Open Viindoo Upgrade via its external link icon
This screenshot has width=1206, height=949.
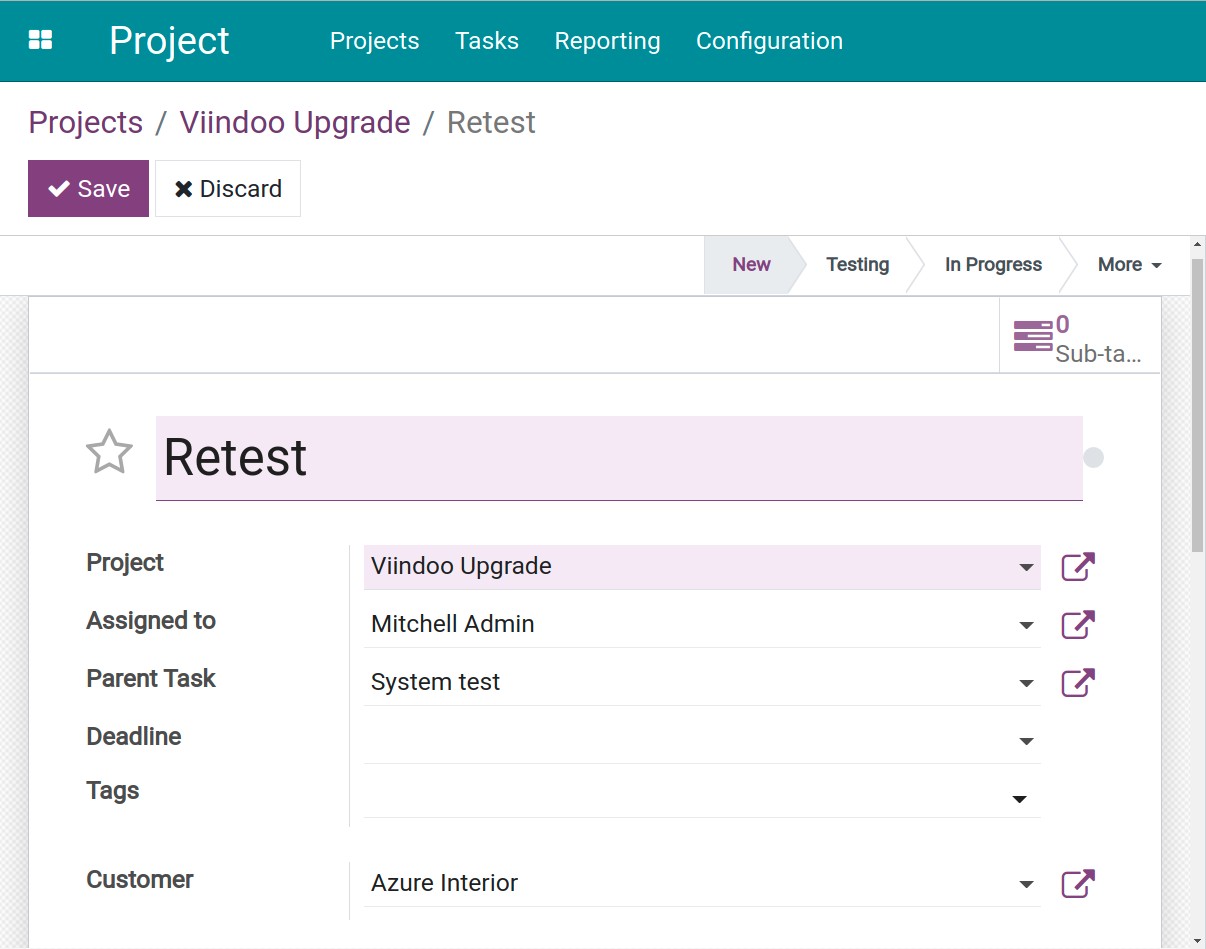click(x=1077, y=566)
